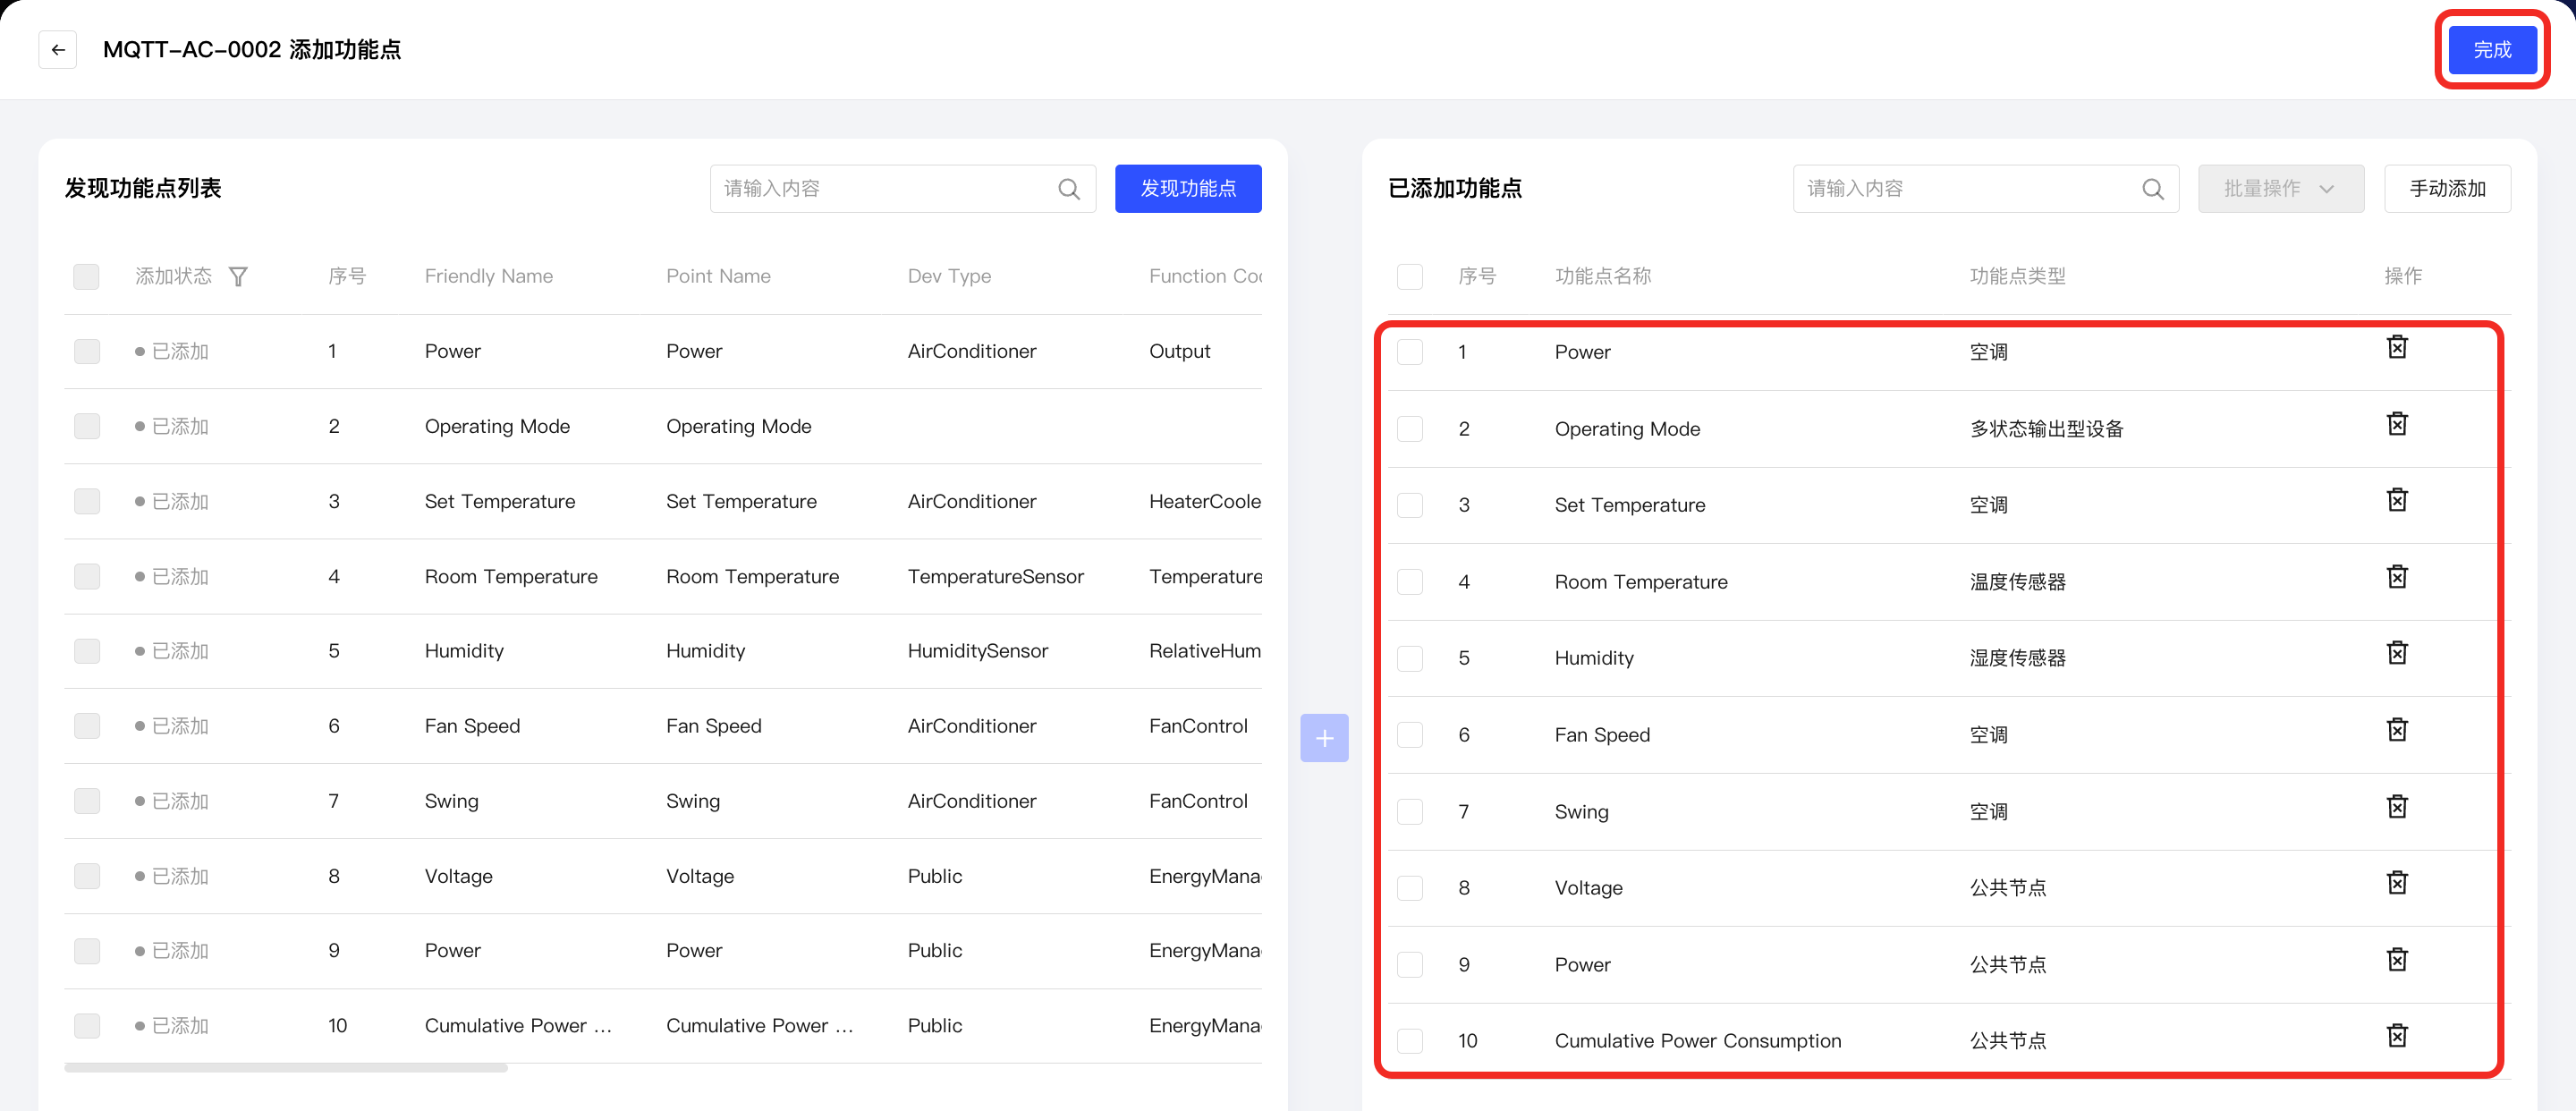Check added row 7 Swing checkbox
The image size is (2576, 1111).
pyautogui.click(x=1410, y=812)
